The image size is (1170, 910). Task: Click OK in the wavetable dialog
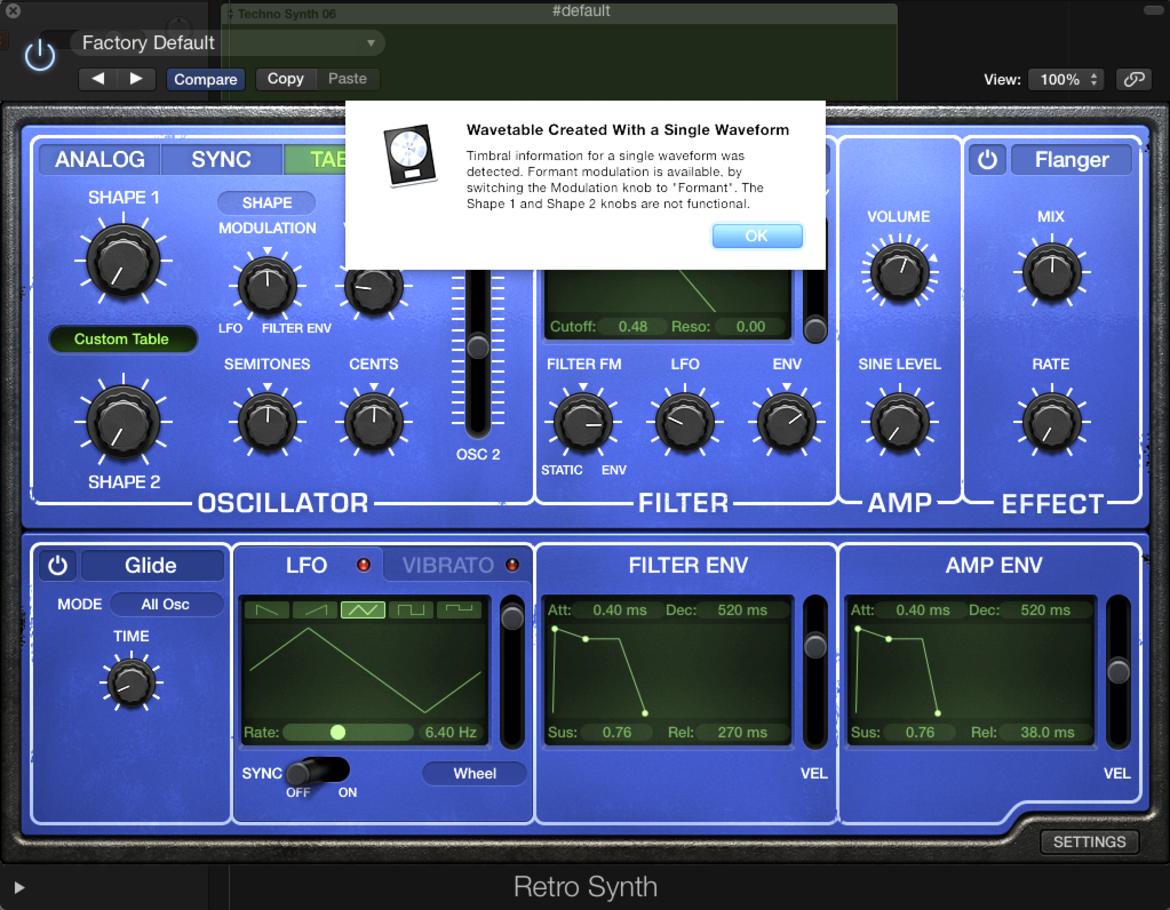[x=757, y=236]
